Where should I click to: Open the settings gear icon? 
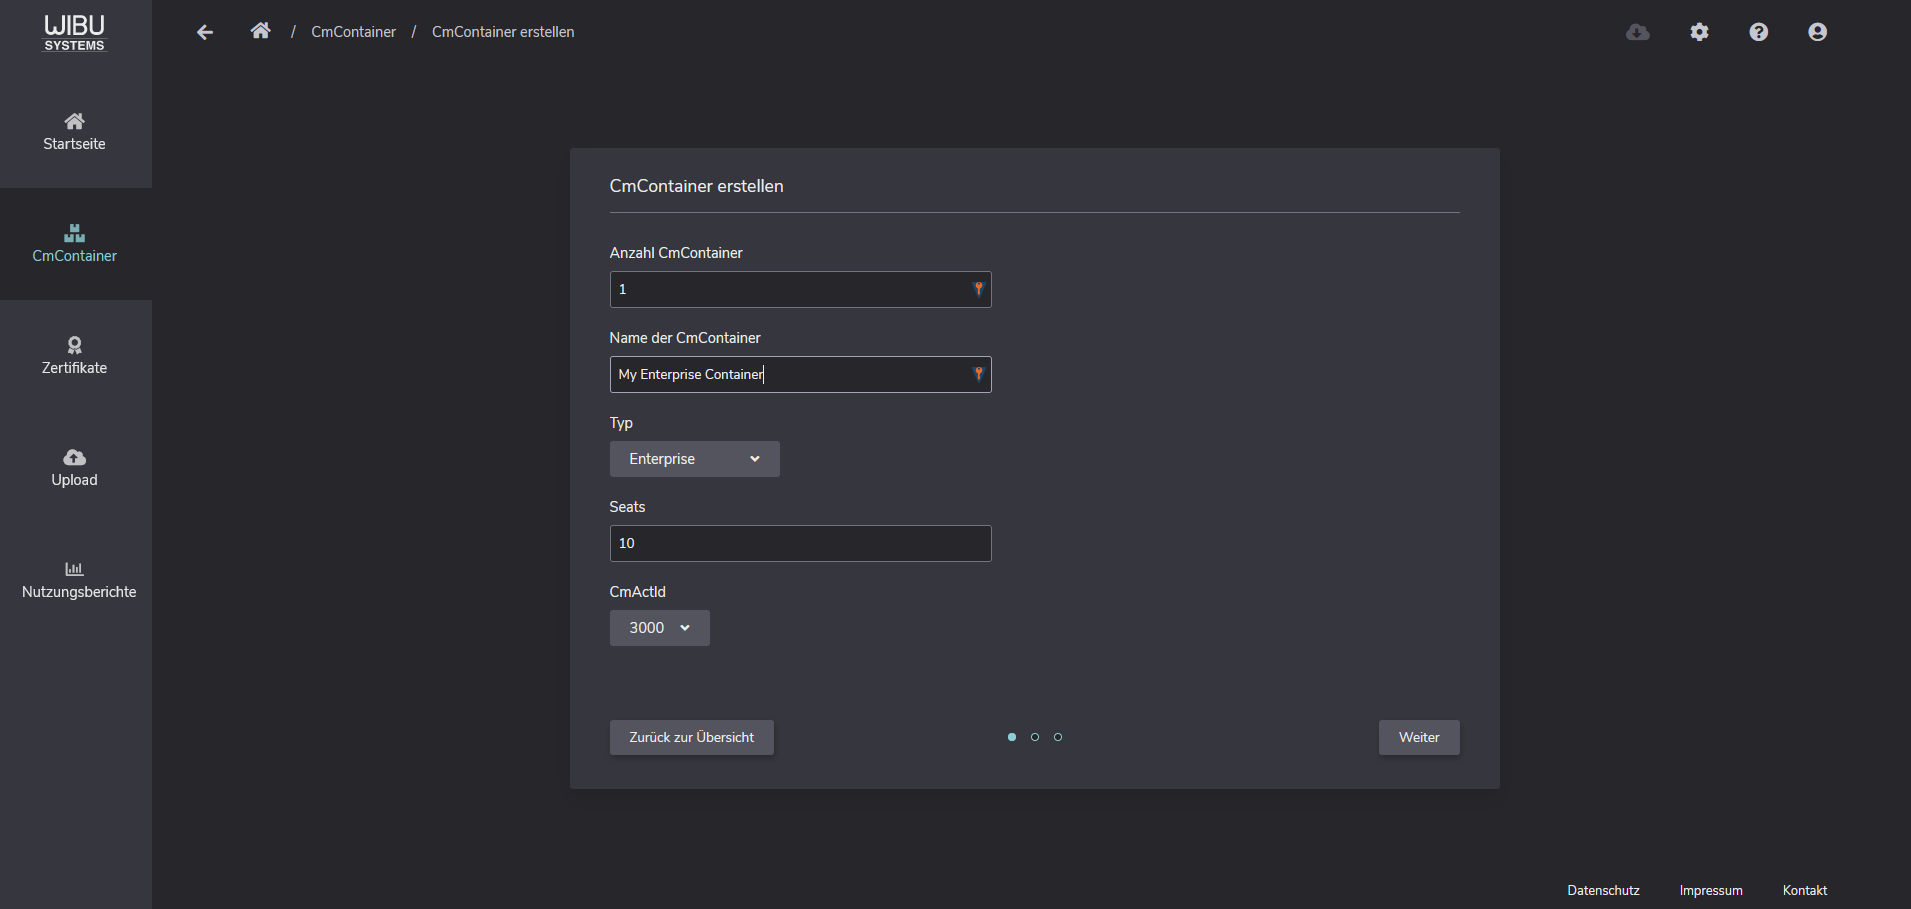click(x=1698, y=31)
